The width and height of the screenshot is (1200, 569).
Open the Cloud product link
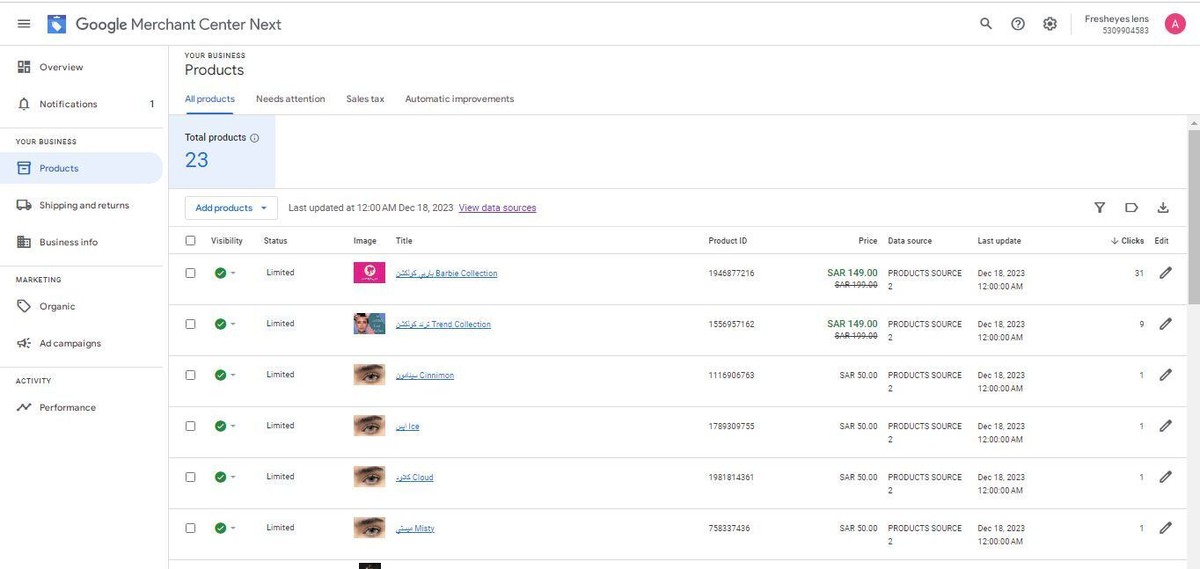point(415,477)
